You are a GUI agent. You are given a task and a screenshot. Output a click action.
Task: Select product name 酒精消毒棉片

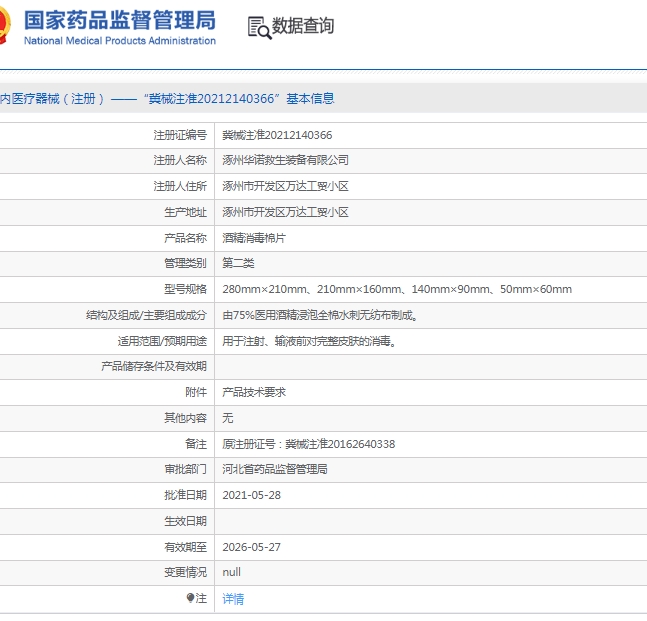pos(254,238)
